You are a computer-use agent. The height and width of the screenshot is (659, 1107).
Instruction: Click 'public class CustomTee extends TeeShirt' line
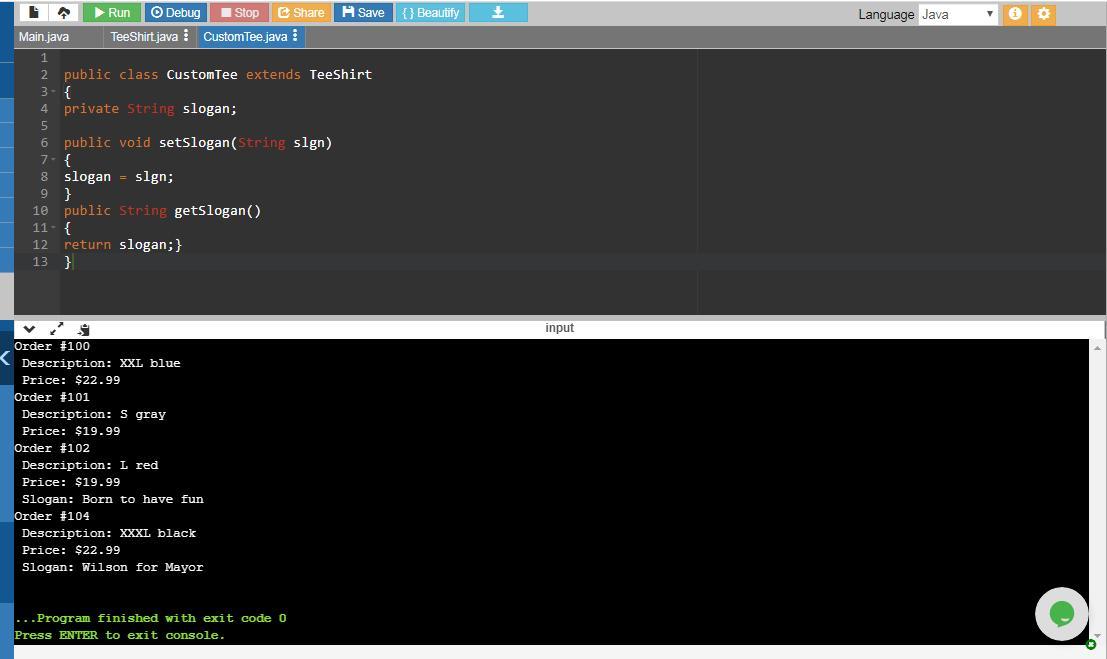(x=217, y=75)
